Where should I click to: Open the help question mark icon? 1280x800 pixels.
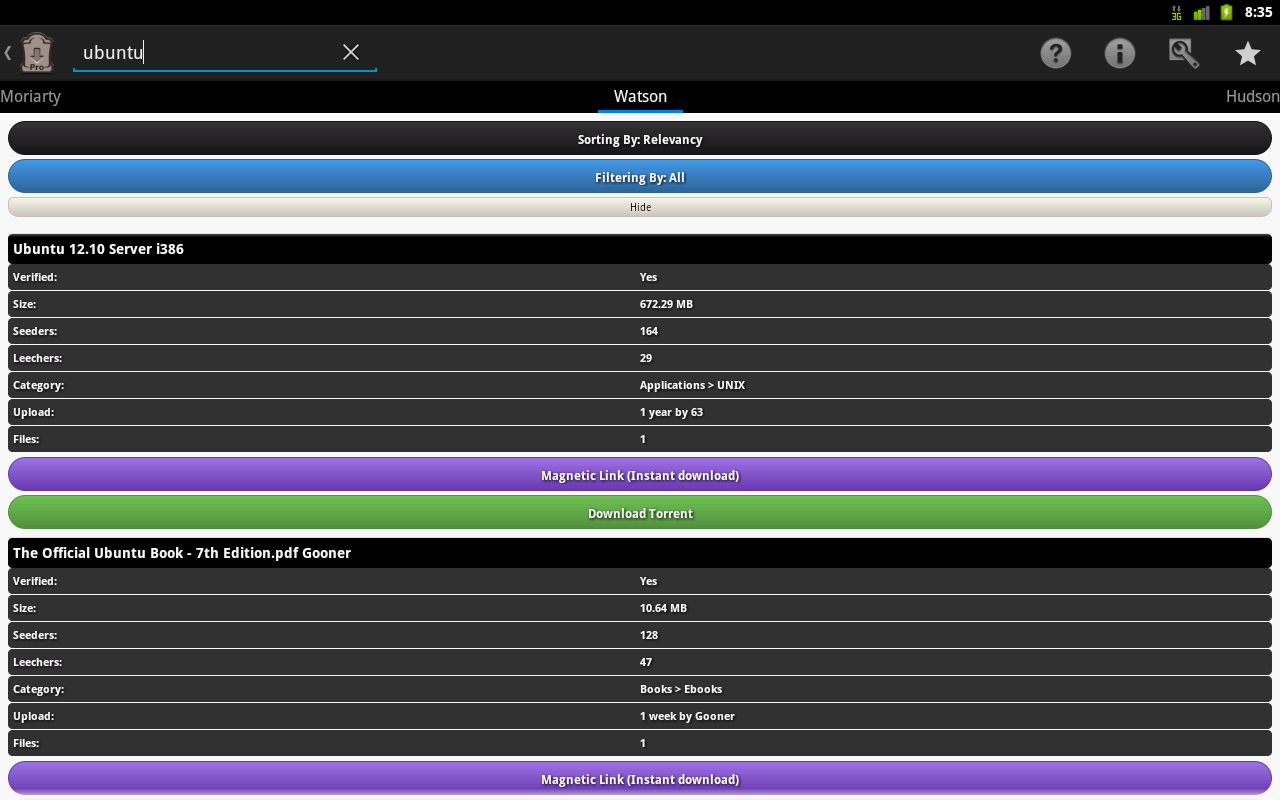coord(1056,53)
